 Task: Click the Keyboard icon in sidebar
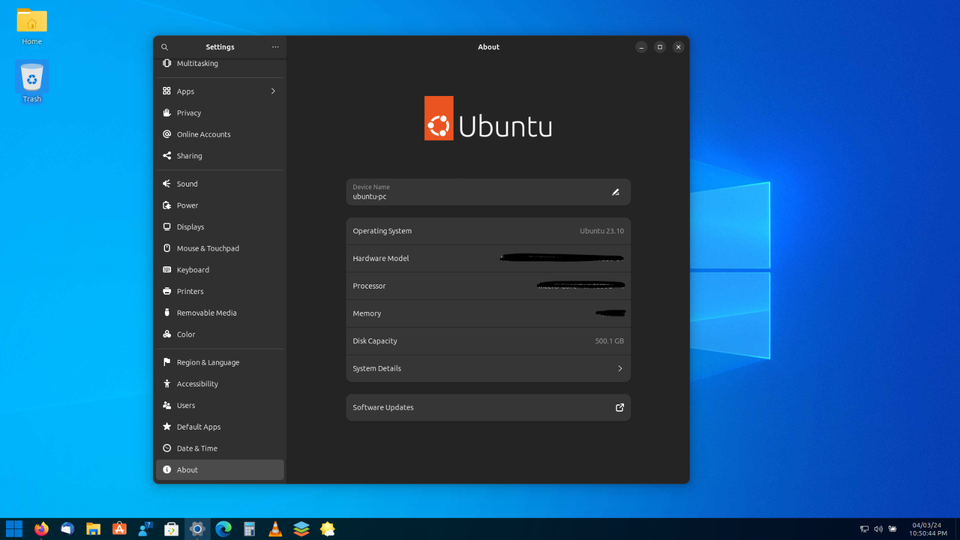click(167, 269)
